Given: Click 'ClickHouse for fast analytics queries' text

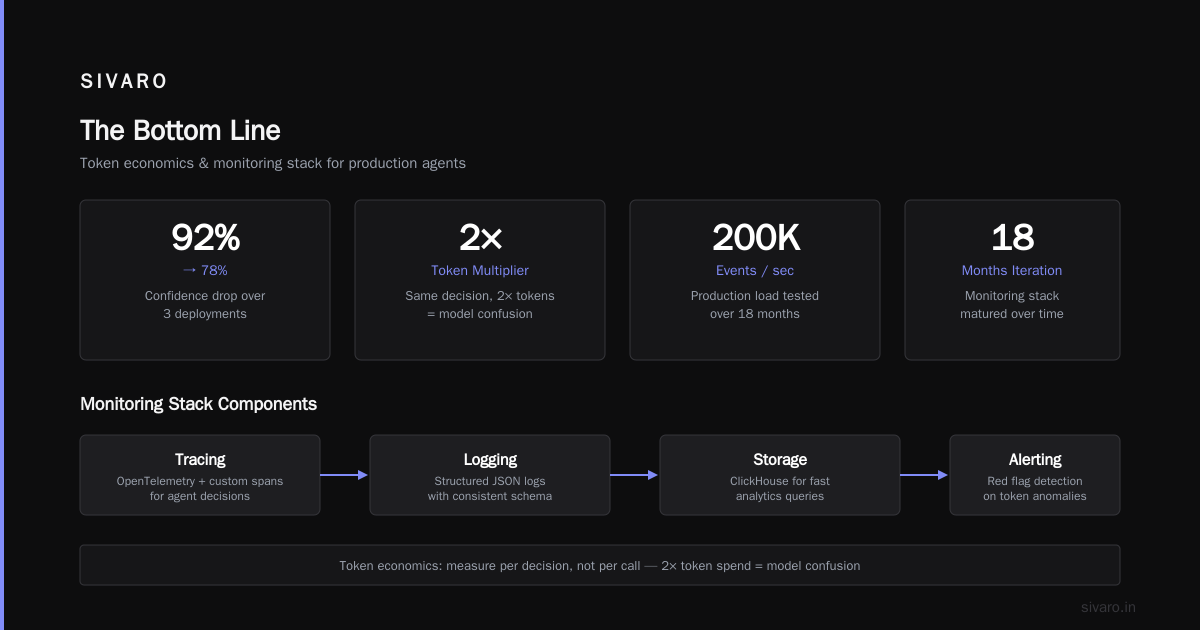Looking at the screenshot, I should coord(780,488).
